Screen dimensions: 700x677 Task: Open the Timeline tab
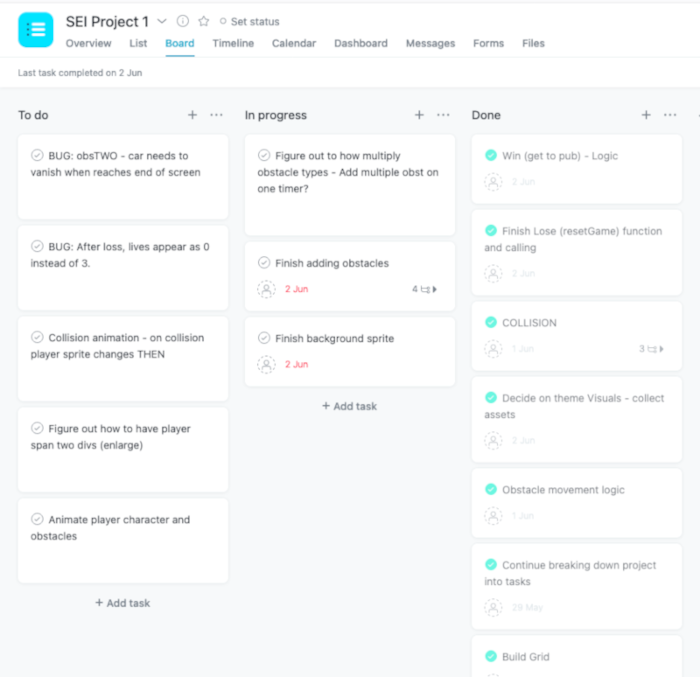pos(233,43)
